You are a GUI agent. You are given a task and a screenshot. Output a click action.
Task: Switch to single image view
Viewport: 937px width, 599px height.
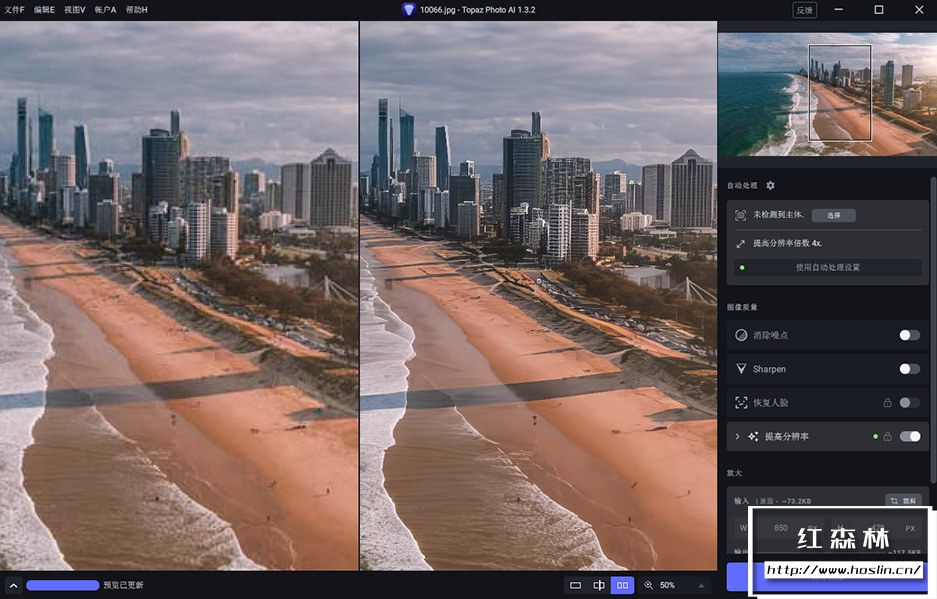pyautogui.click(x=575, y=585)
